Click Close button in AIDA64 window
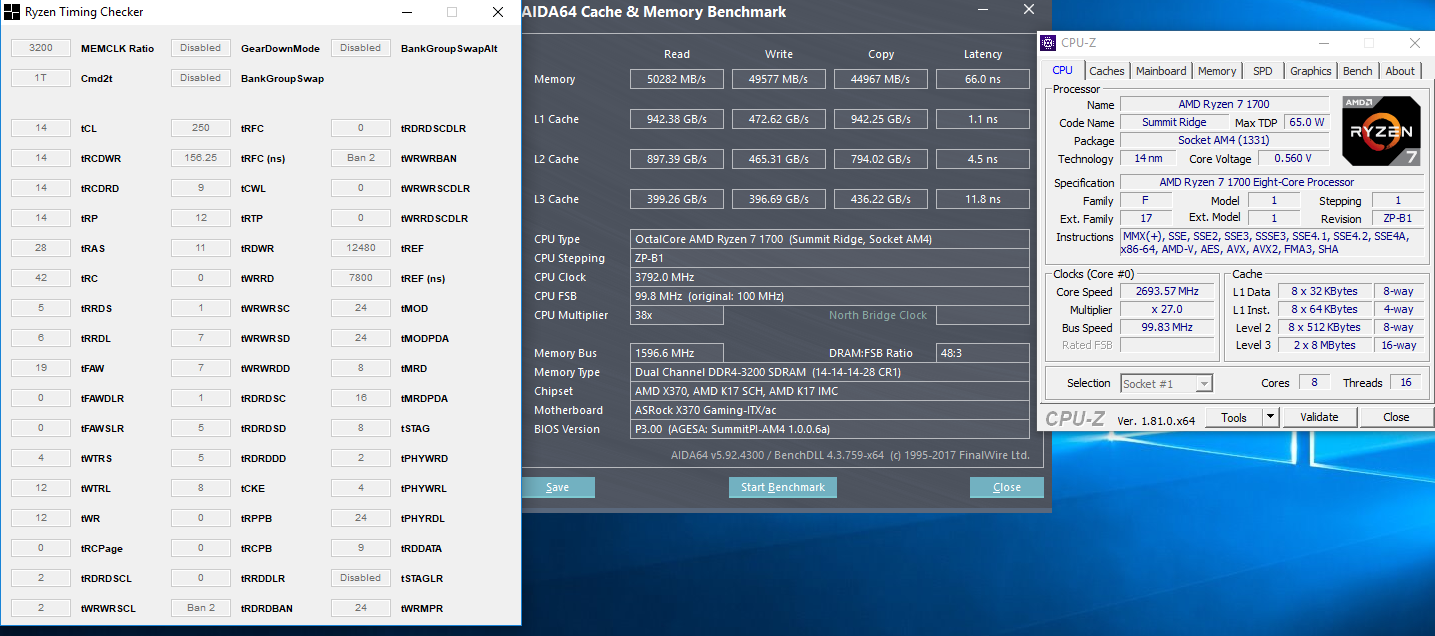Image resolution: width=1435 pixels, height=636 pixels. tap(1007, 487)
